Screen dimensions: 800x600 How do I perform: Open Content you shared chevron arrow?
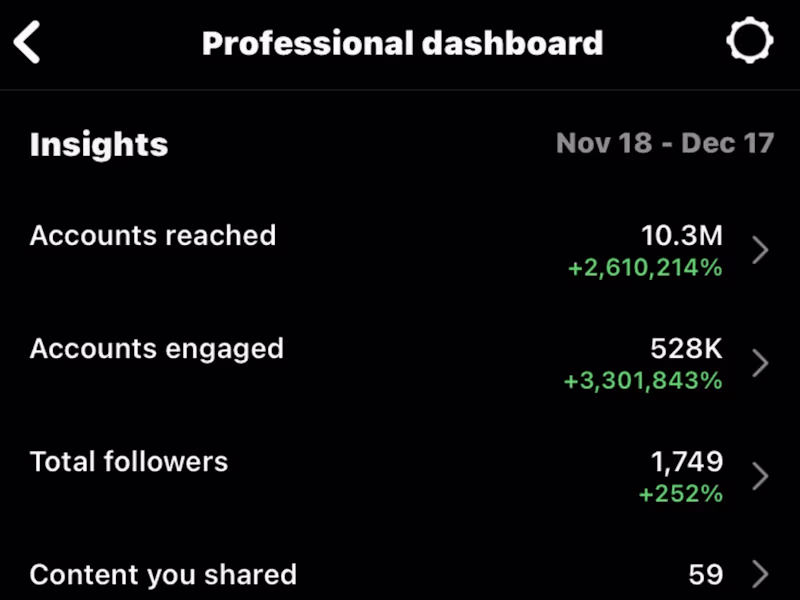coord(760,574)
